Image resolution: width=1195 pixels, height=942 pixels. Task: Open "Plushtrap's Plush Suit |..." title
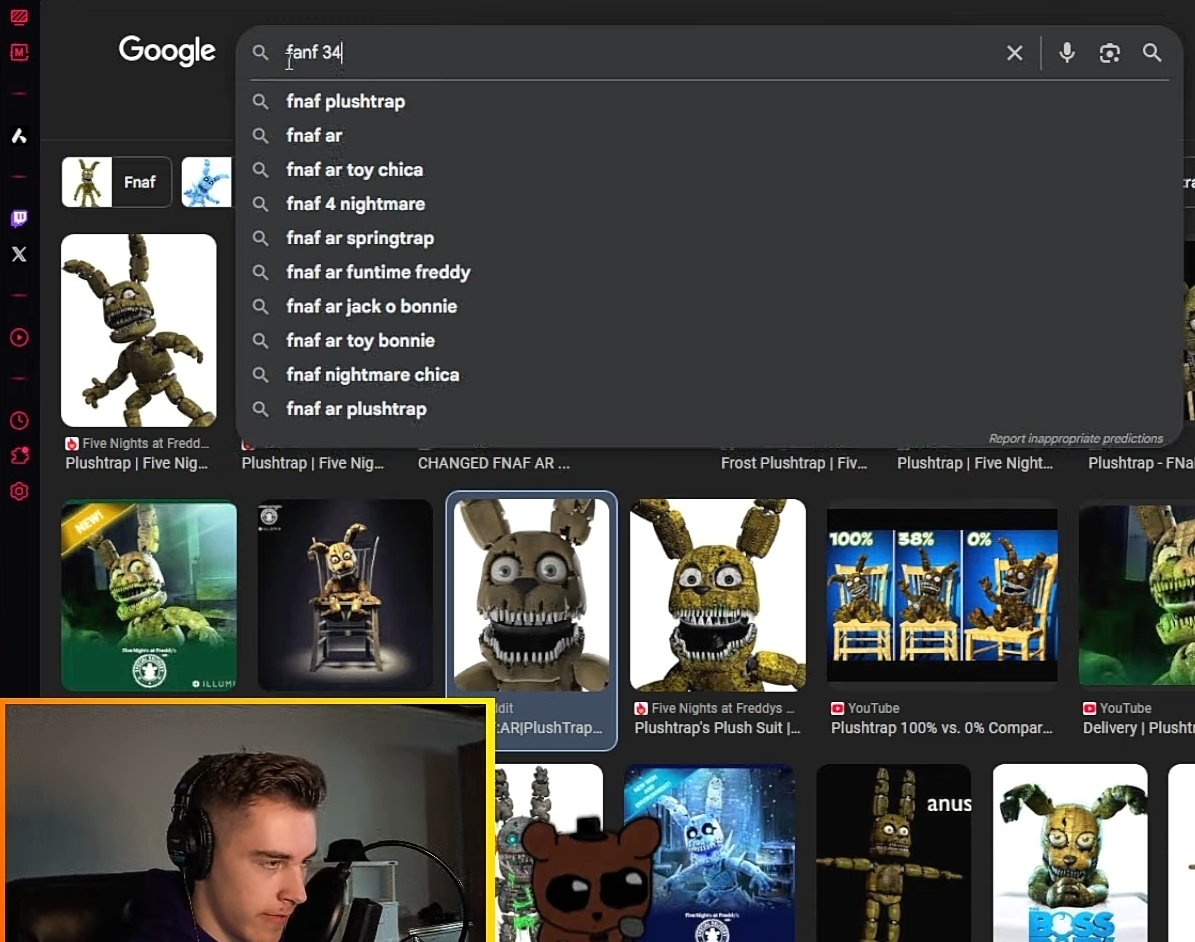(717, 728)
